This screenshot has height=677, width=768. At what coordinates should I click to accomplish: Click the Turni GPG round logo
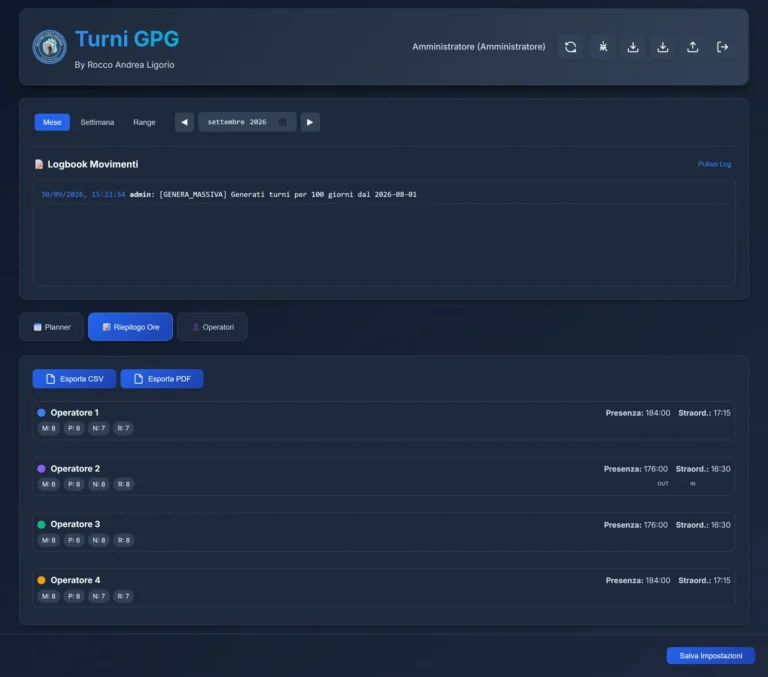[x=49, y=47]
